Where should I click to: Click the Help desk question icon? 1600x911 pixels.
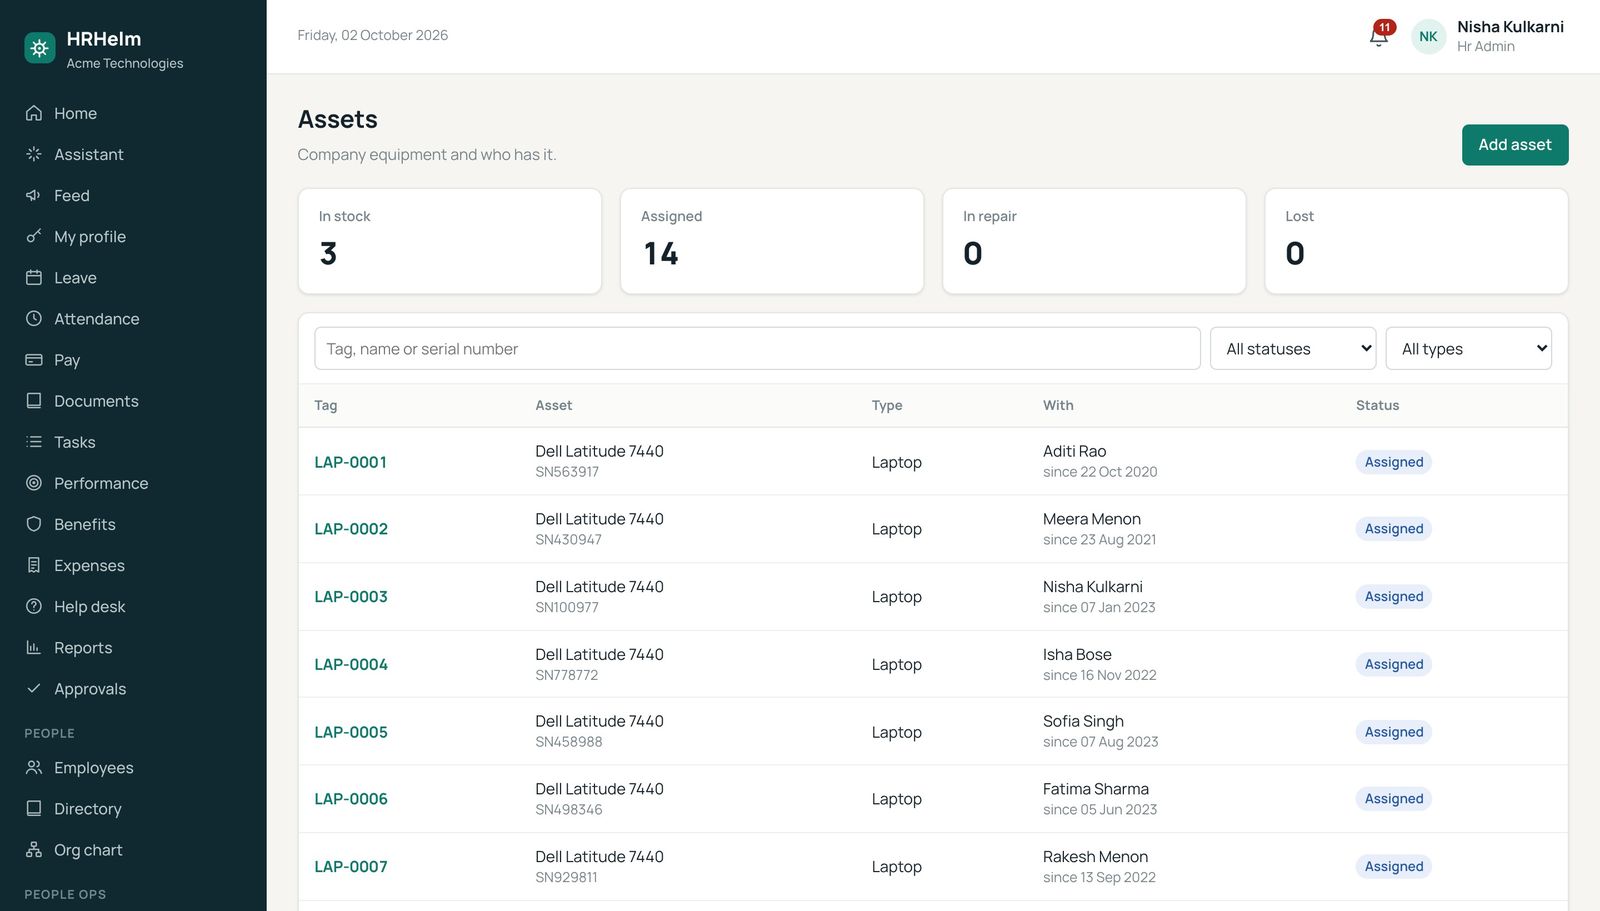[x=34, y=606]
